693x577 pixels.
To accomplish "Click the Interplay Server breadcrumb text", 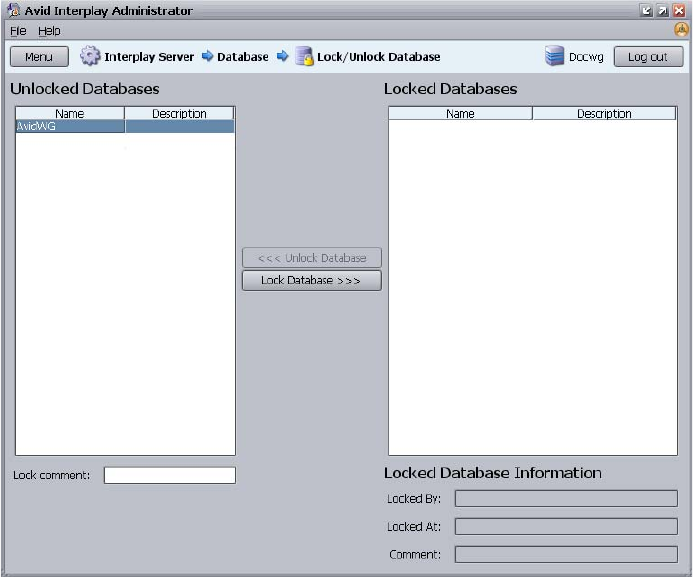I will [x=149, y=57].
